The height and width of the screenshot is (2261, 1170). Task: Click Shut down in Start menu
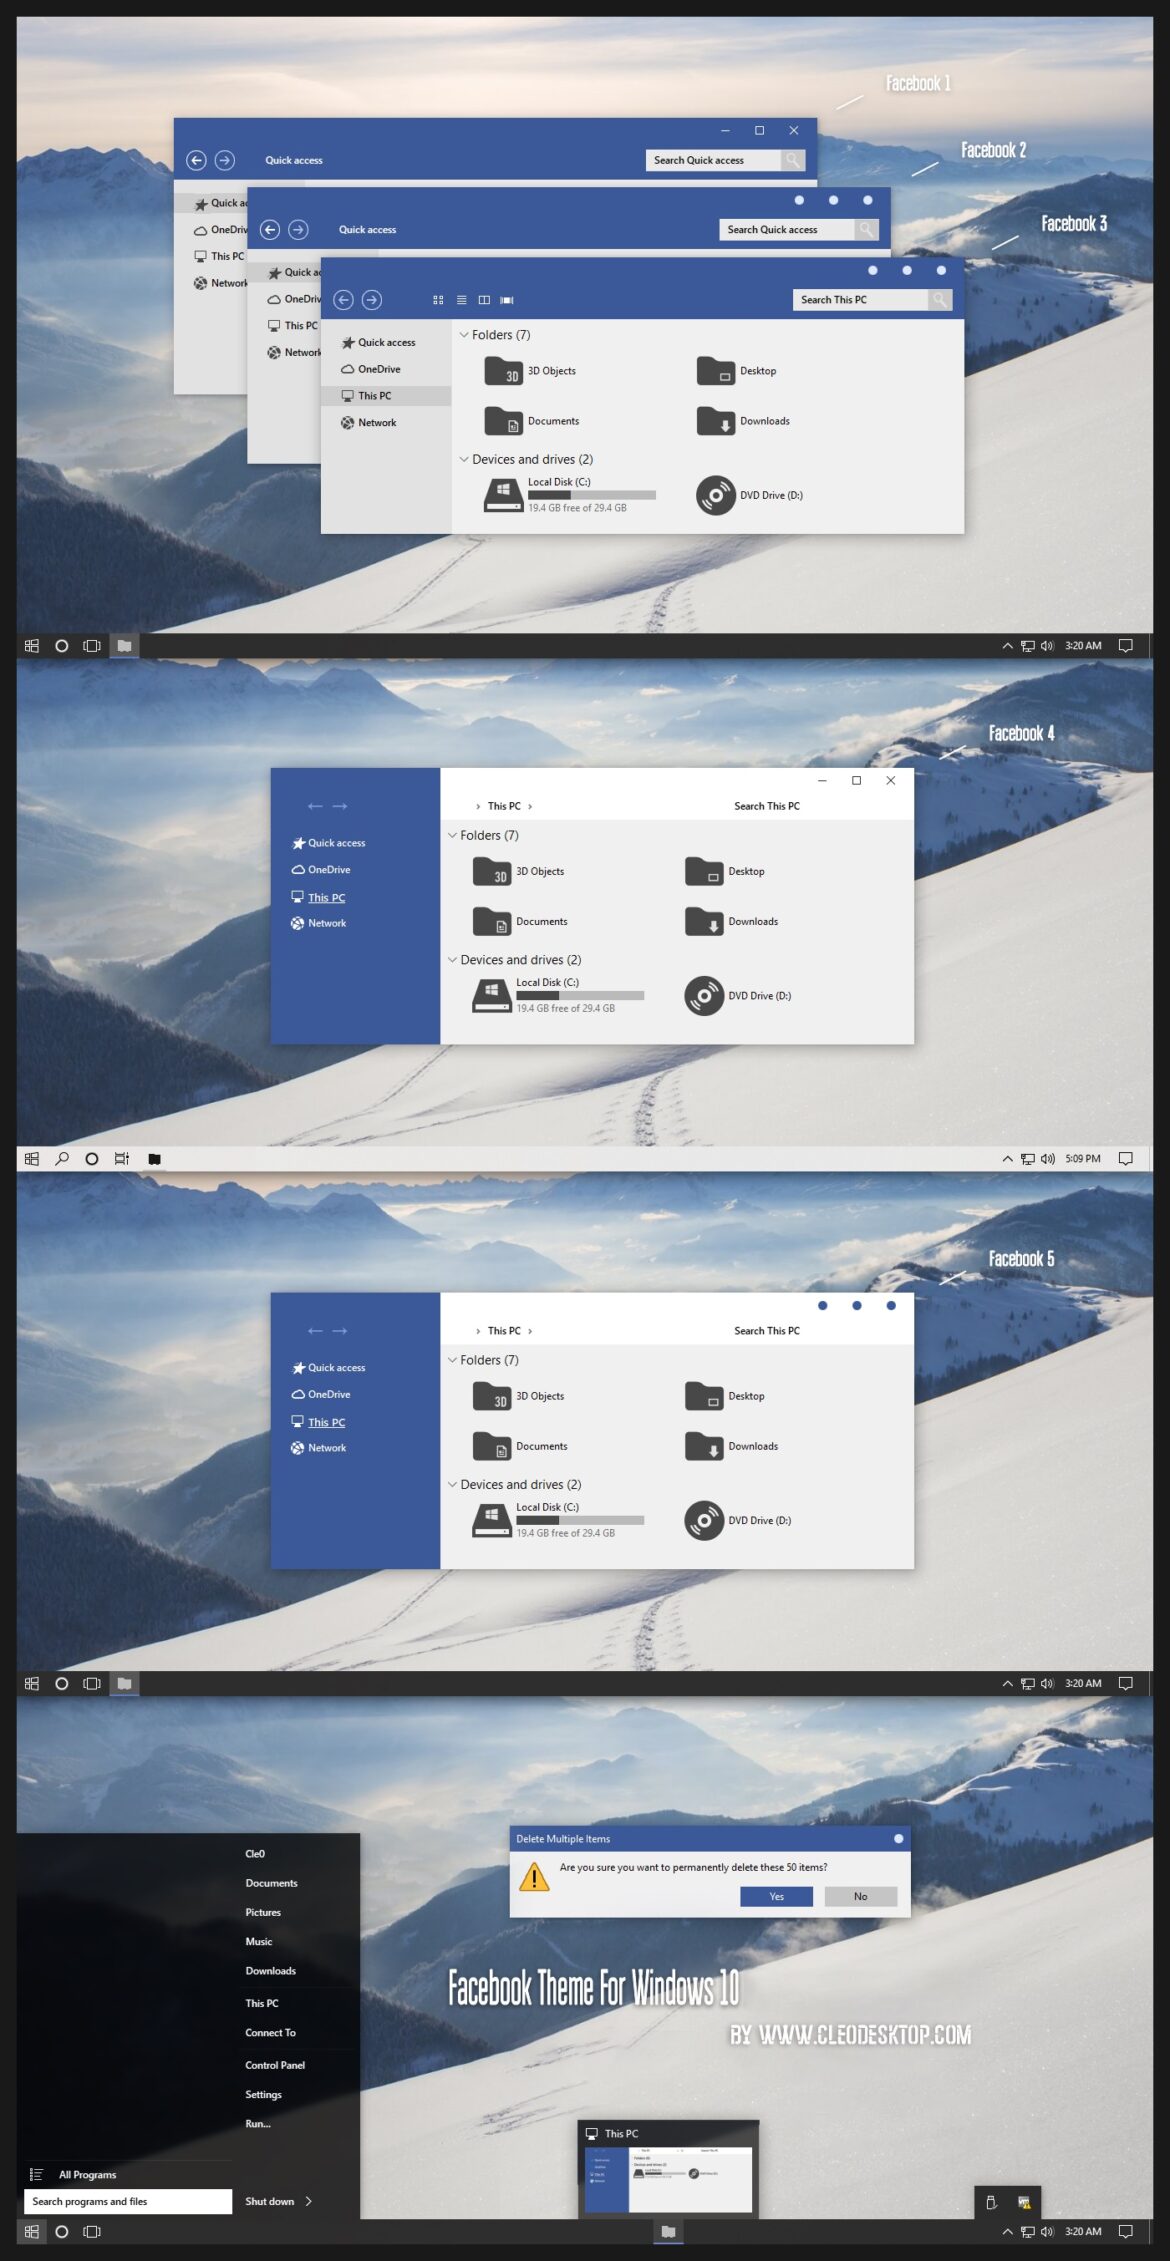click(269, 2201)
